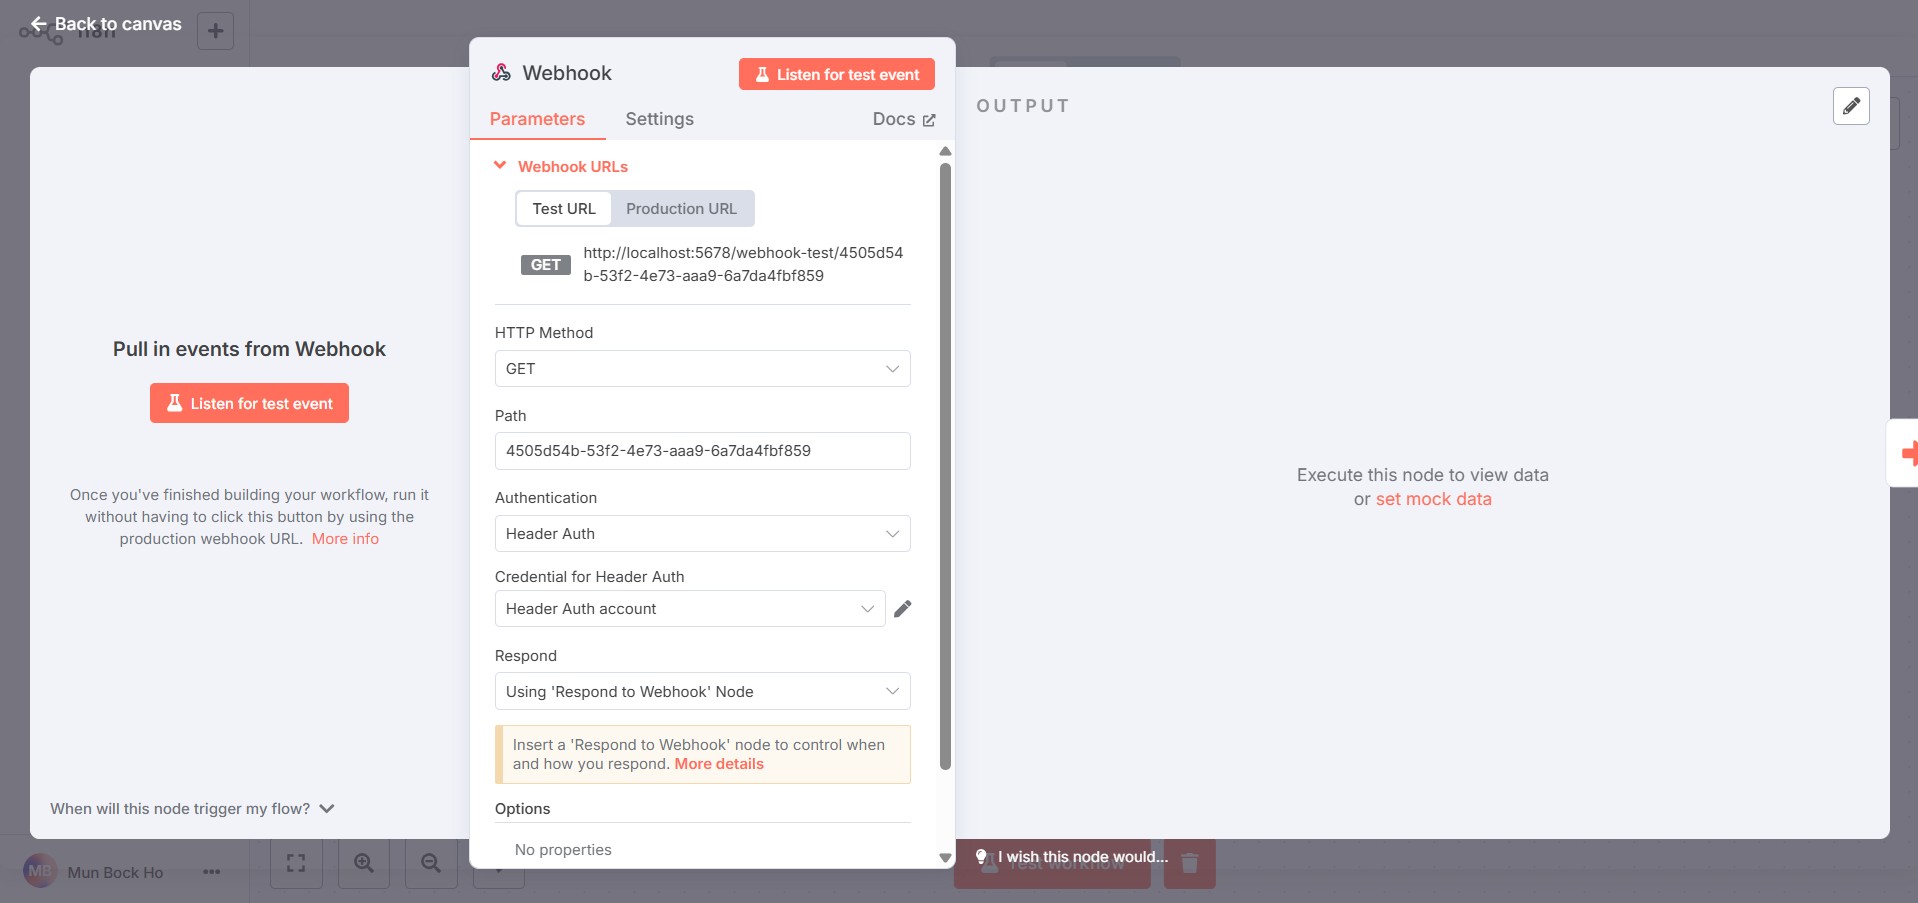
Task: Switch to the Parameters tab
Action: tap(537, 119)
